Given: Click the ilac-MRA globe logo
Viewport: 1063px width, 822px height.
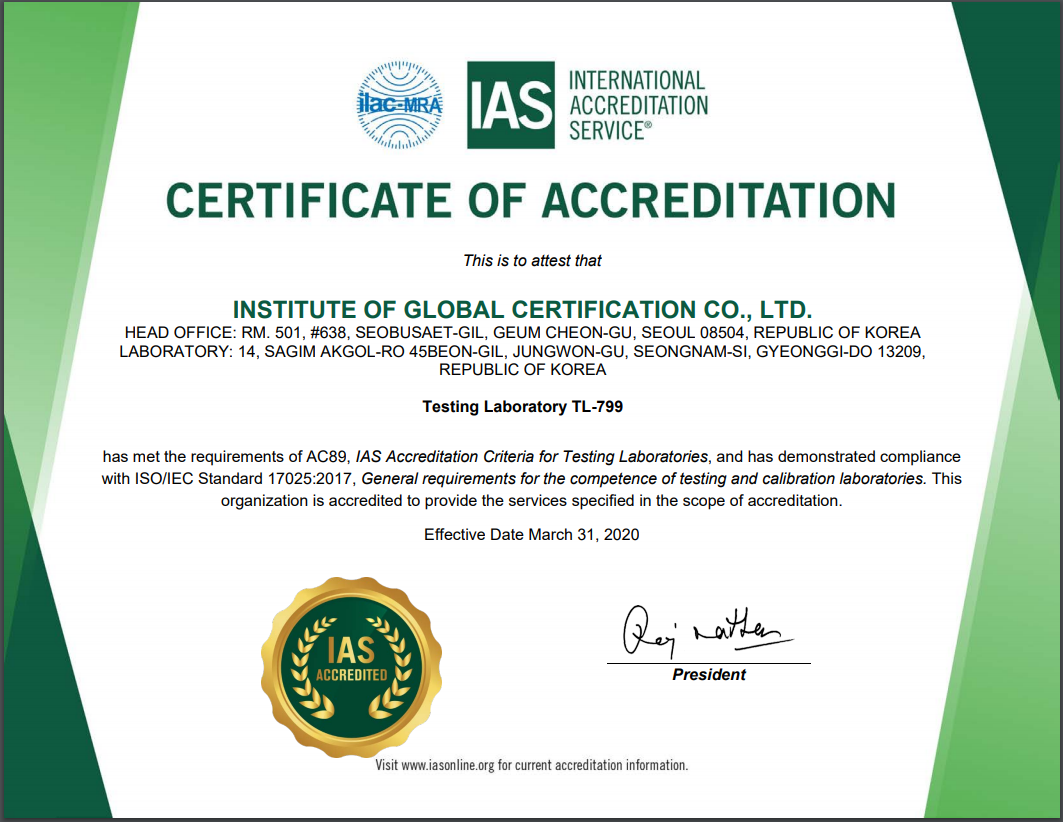Looking at the screenshot, I should point(400,105).
